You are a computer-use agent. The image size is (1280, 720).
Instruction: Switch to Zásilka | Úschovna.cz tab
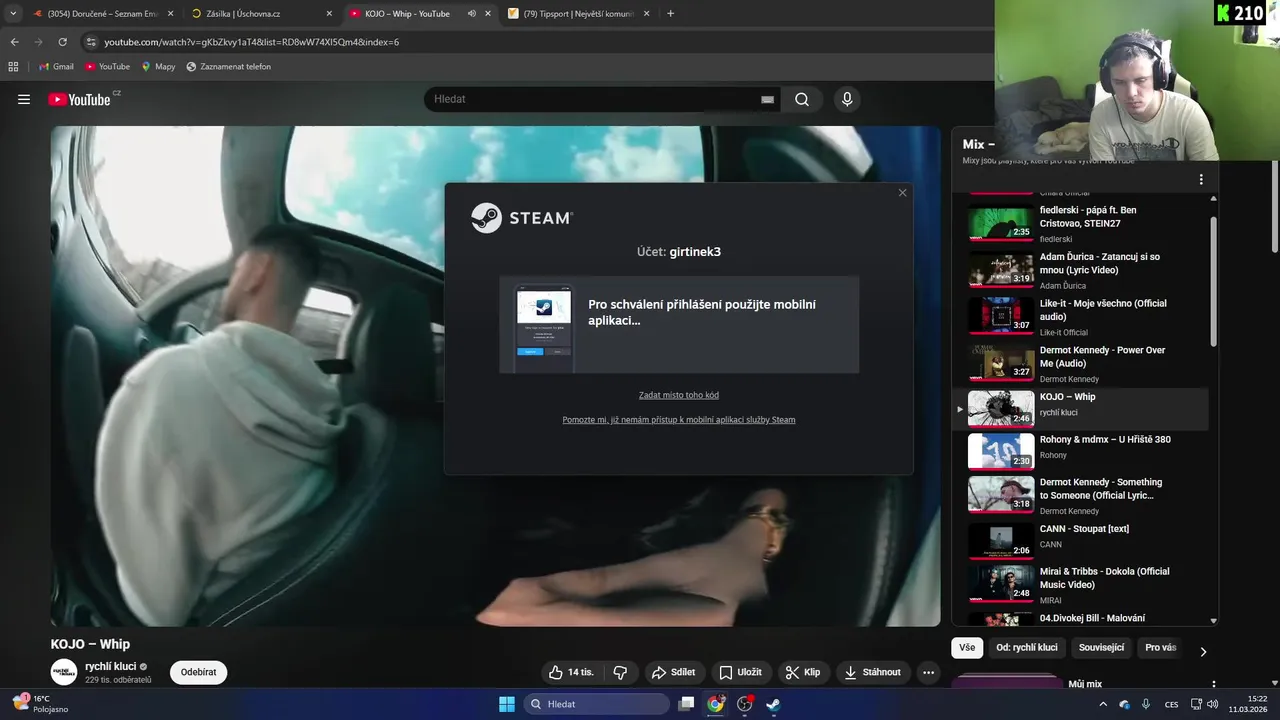pyautogui.click(x=260, y=14)
